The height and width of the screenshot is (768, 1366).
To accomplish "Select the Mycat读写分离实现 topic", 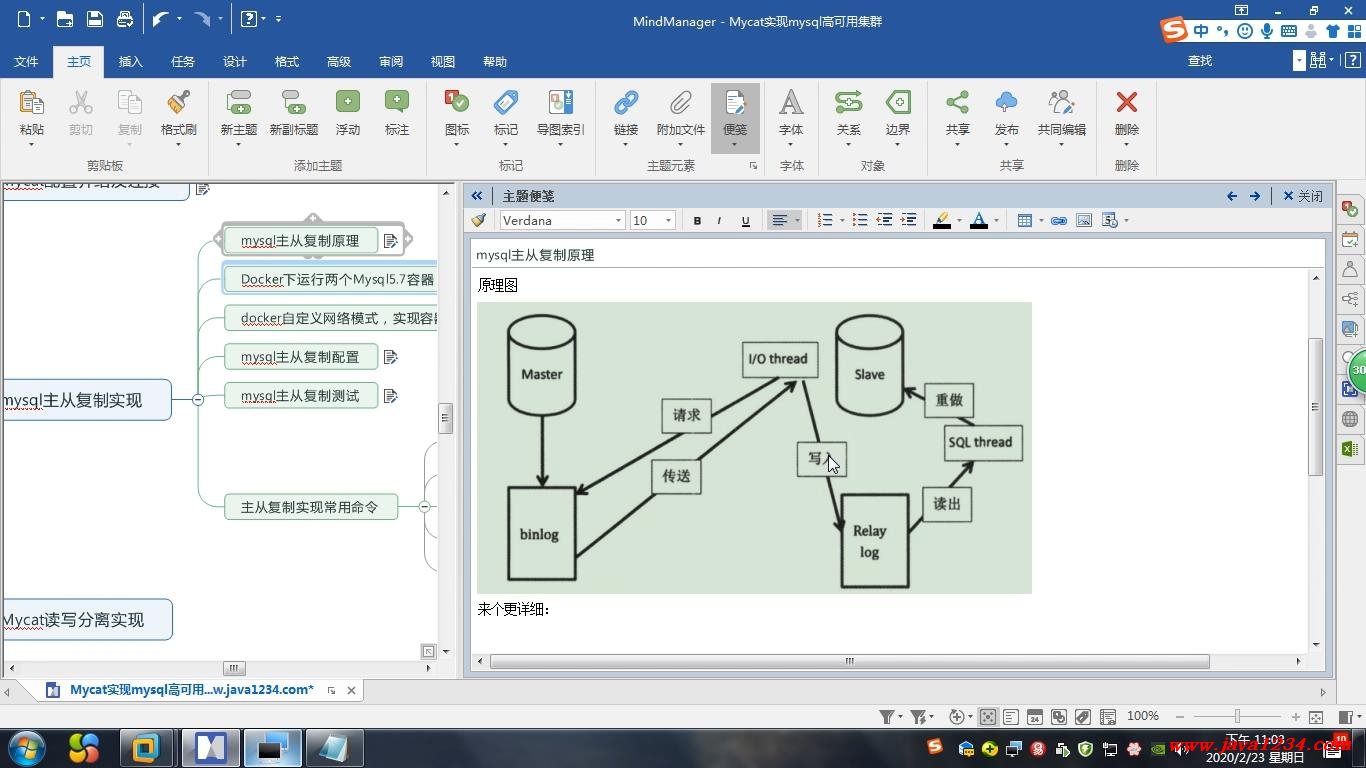I will point(87,620).
